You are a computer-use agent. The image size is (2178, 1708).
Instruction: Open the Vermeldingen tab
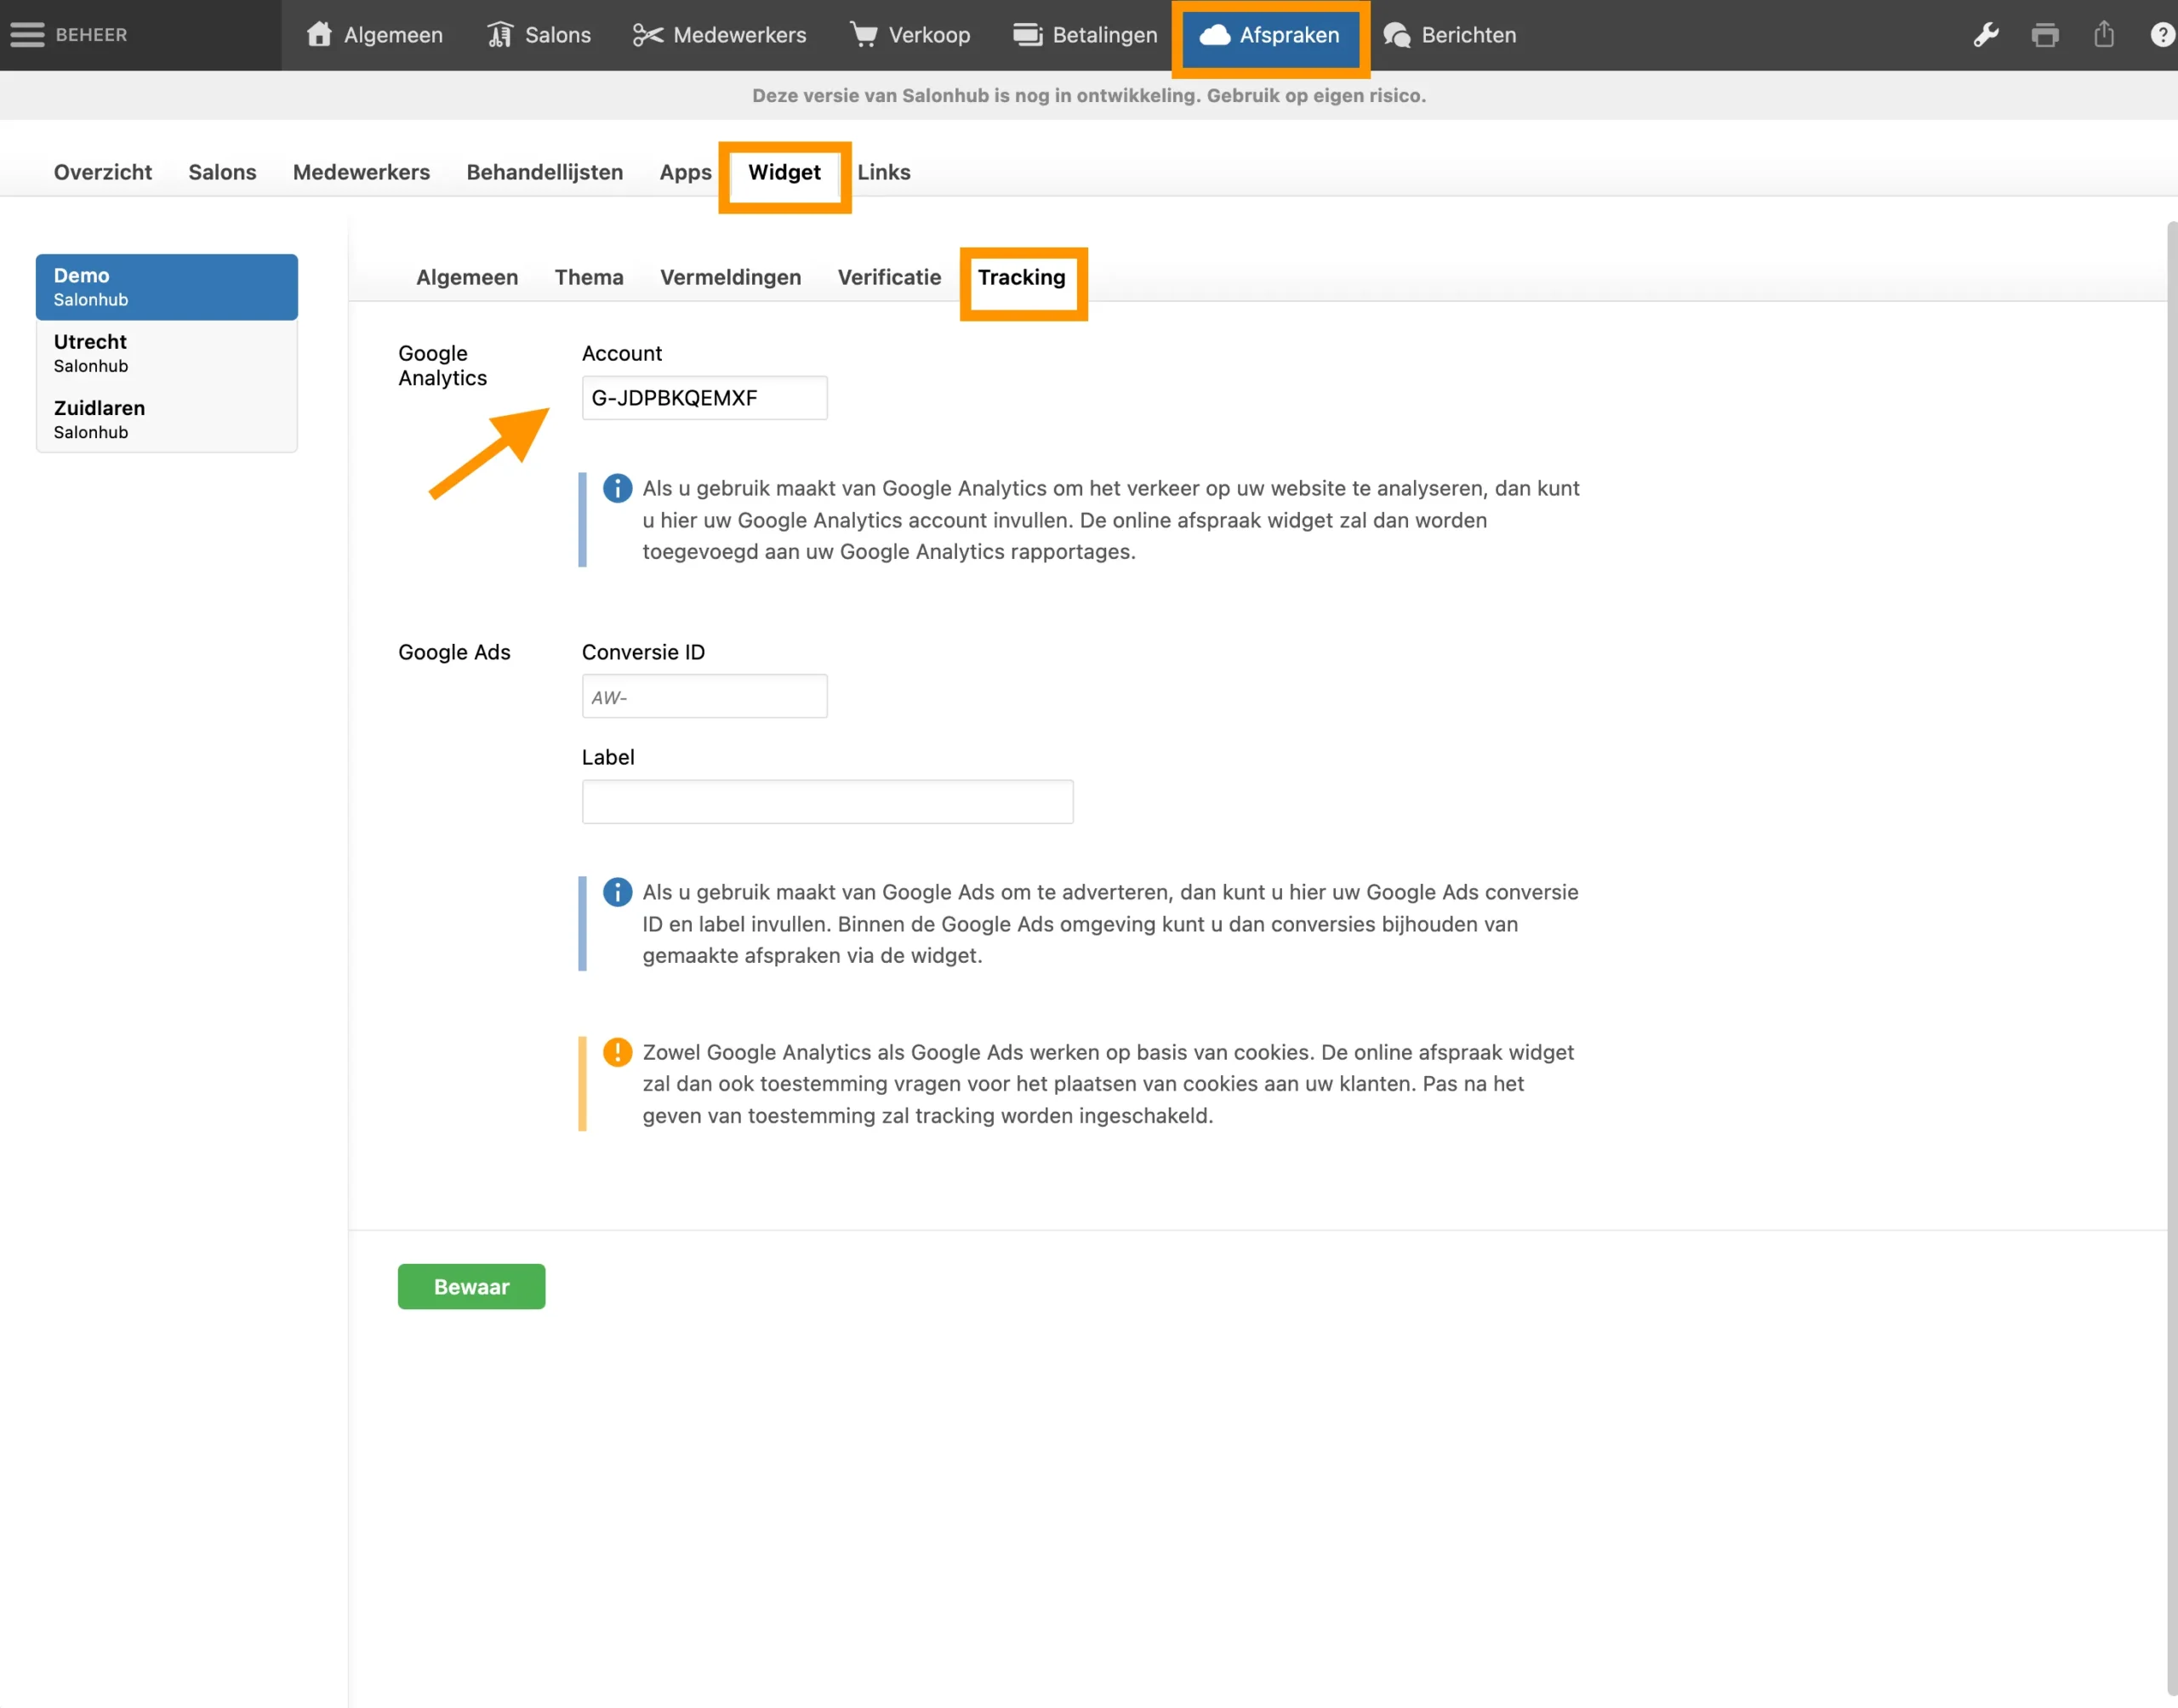pyautogui.click(x=730, y=277)
